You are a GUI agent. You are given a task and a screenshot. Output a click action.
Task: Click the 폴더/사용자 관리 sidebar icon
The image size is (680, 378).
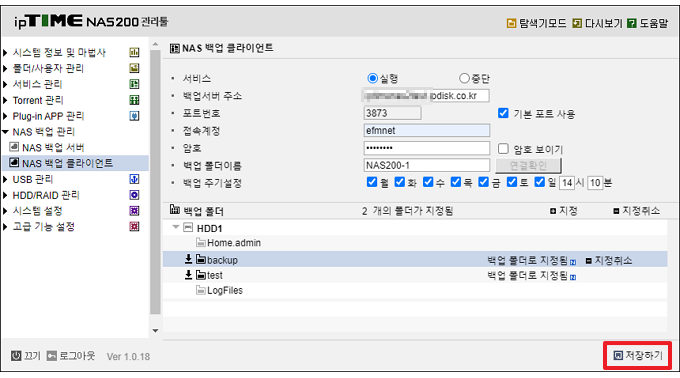134,68
